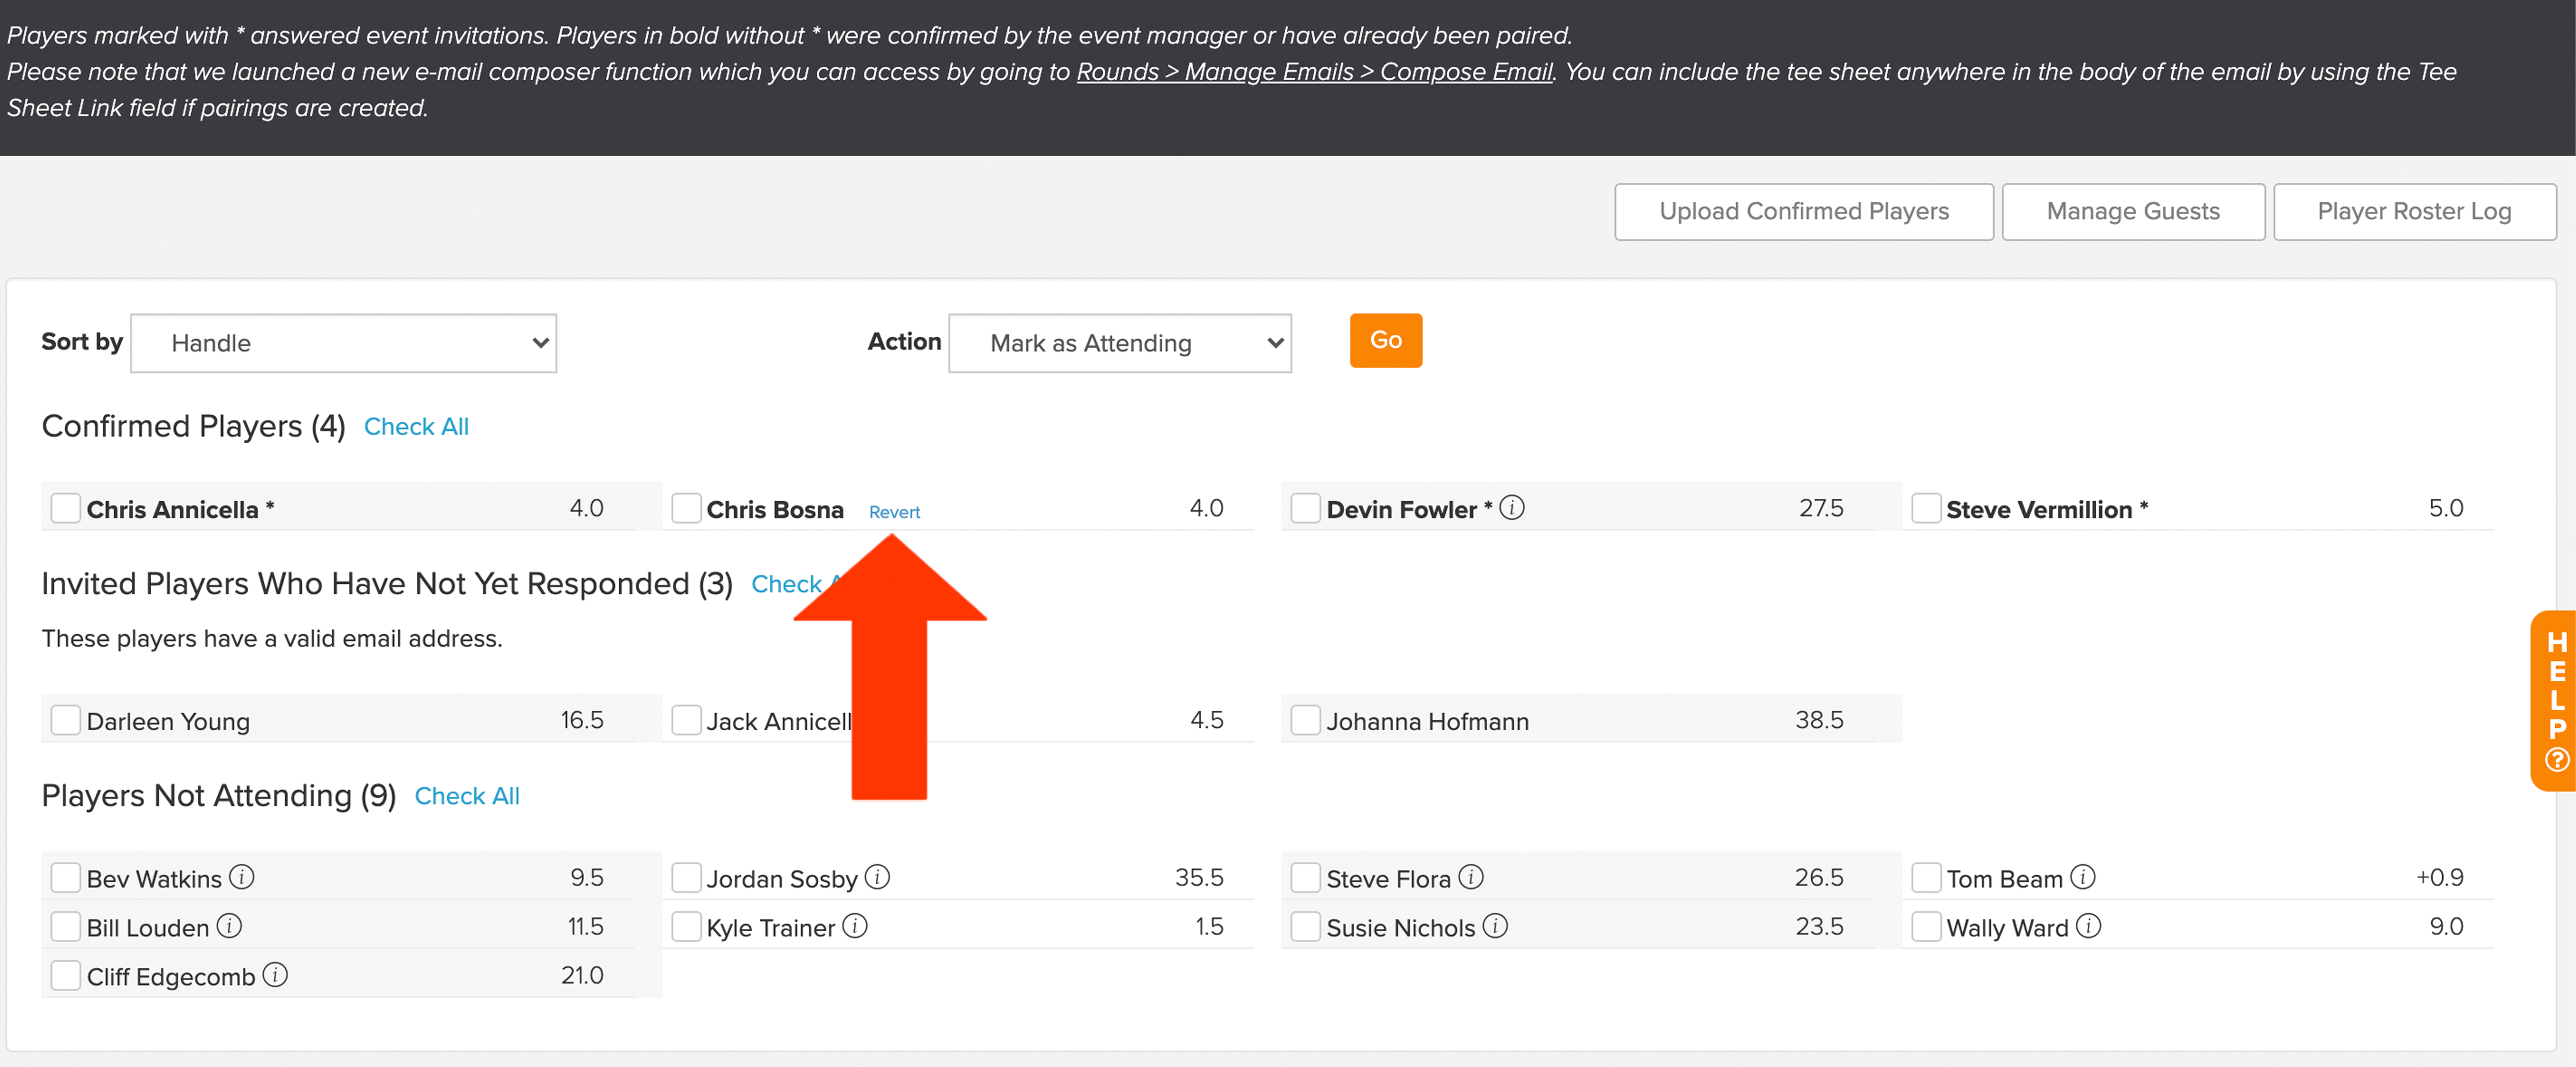This screenshot has width=2576, height=1067.
Task: Check the Chris Annicella checkbox
Action: [66, 508]
